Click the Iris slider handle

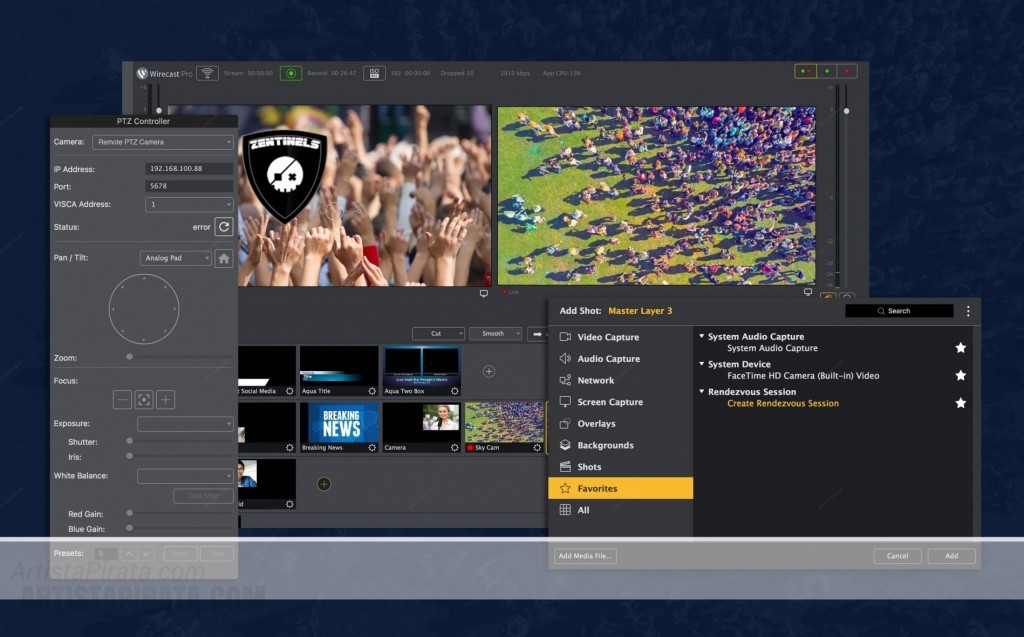pos(129,456)
